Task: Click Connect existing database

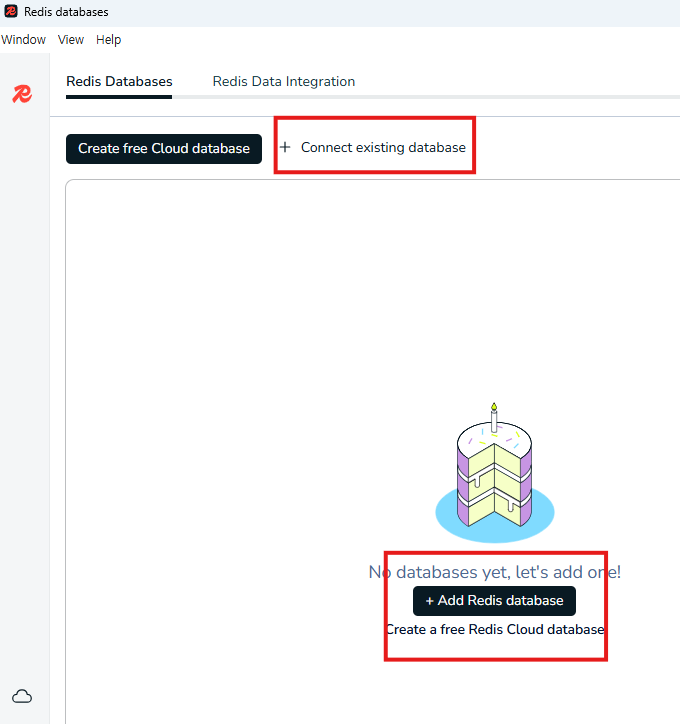Action: (373, 147)
